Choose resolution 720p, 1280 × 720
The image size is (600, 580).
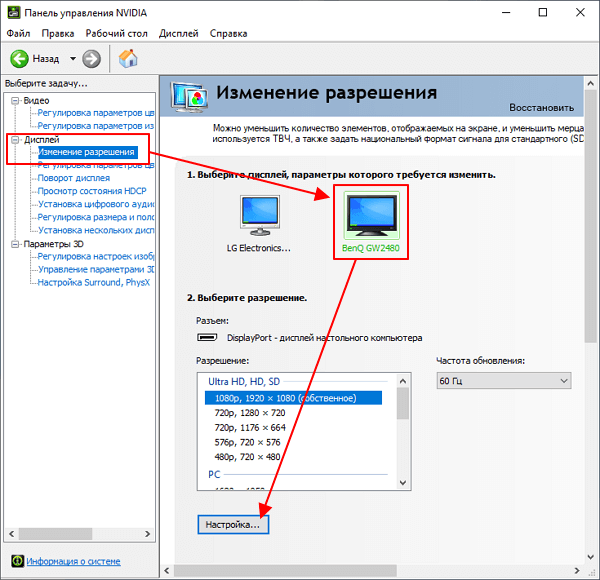click(250, 413)
